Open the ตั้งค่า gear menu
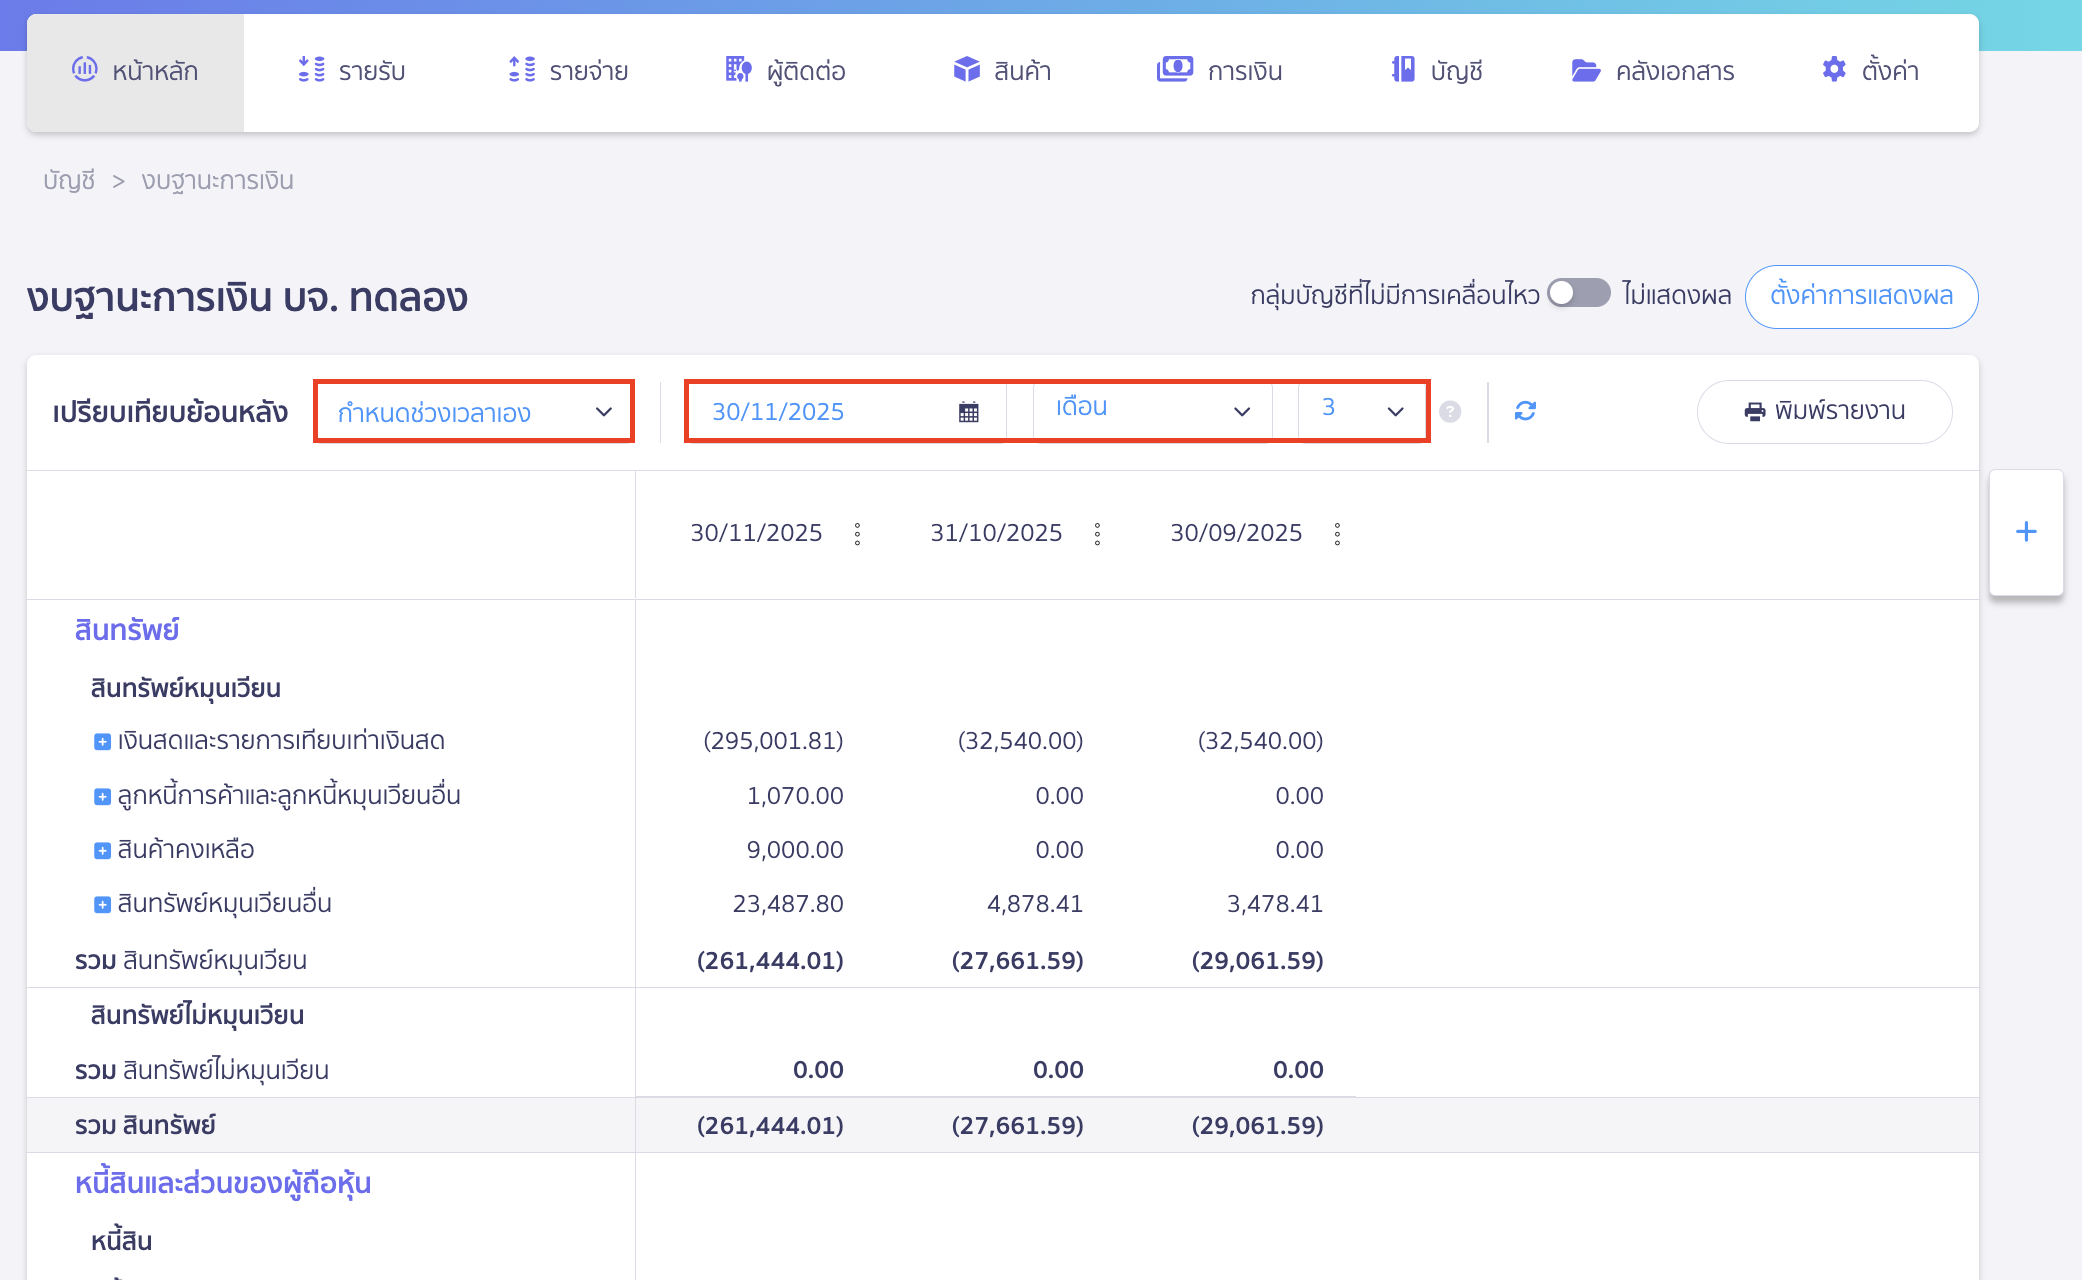This screenshot has width=2082, height=1280. coord(1869,71)
